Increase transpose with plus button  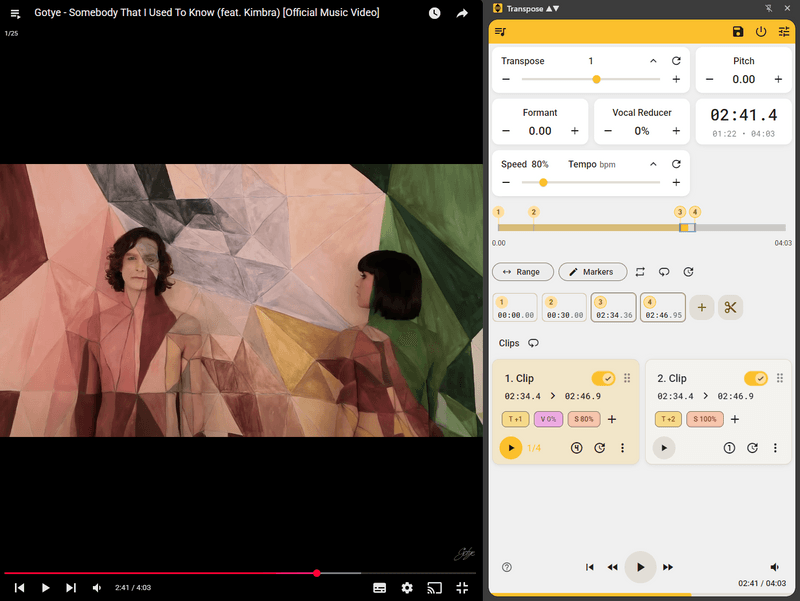[x=676, y=79]
